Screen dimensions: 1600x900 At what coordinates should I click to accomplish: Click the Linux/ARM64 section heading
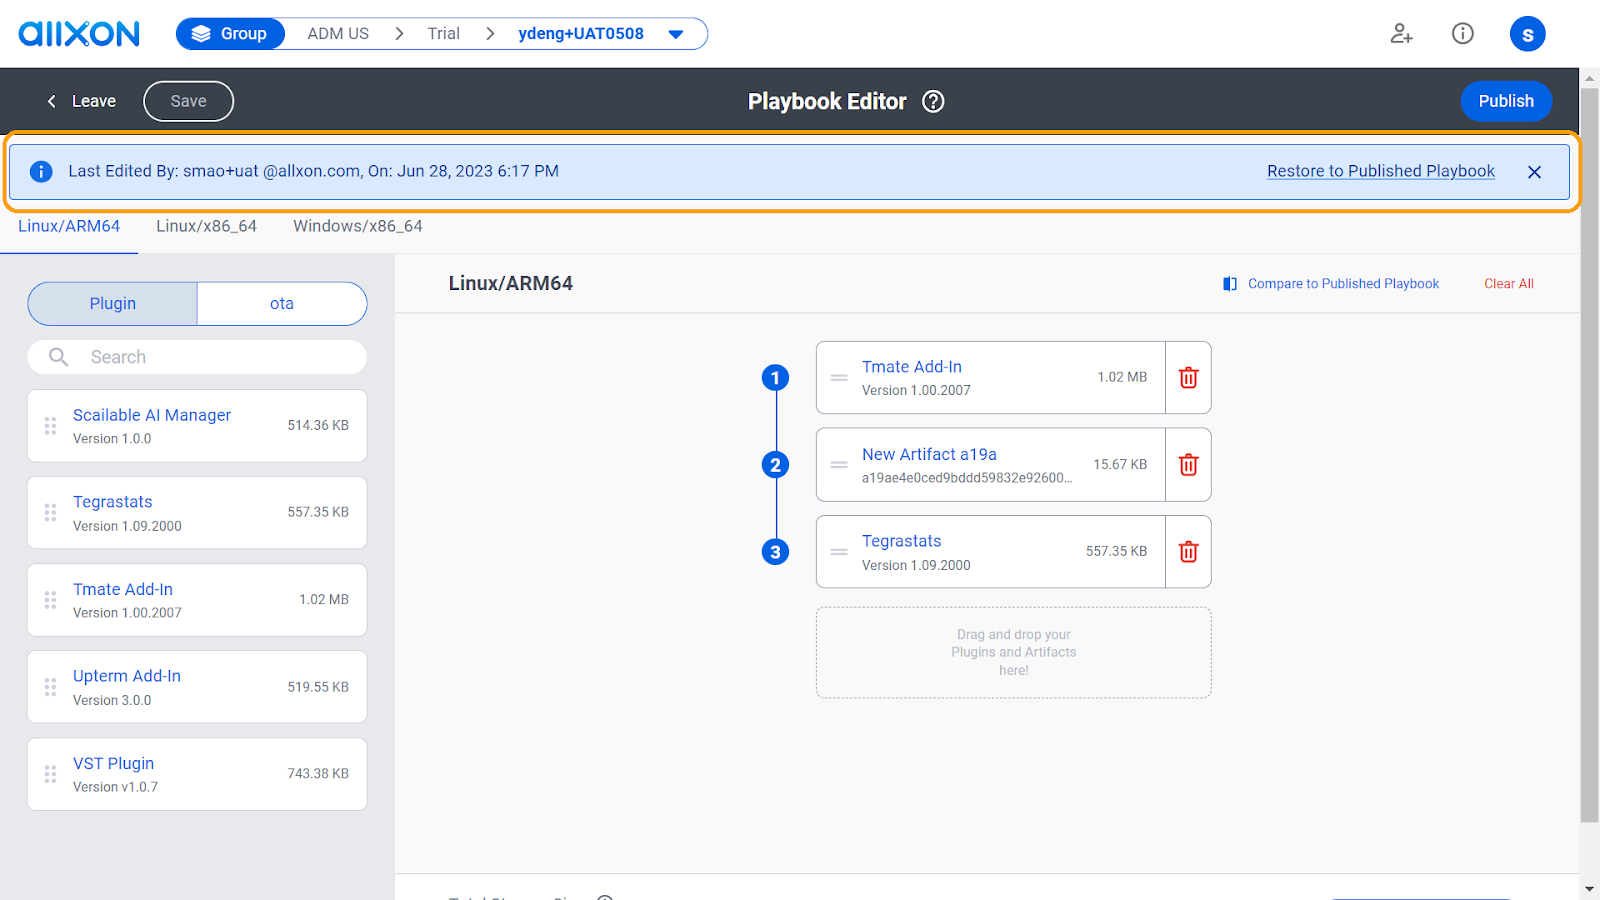[510, 283]
